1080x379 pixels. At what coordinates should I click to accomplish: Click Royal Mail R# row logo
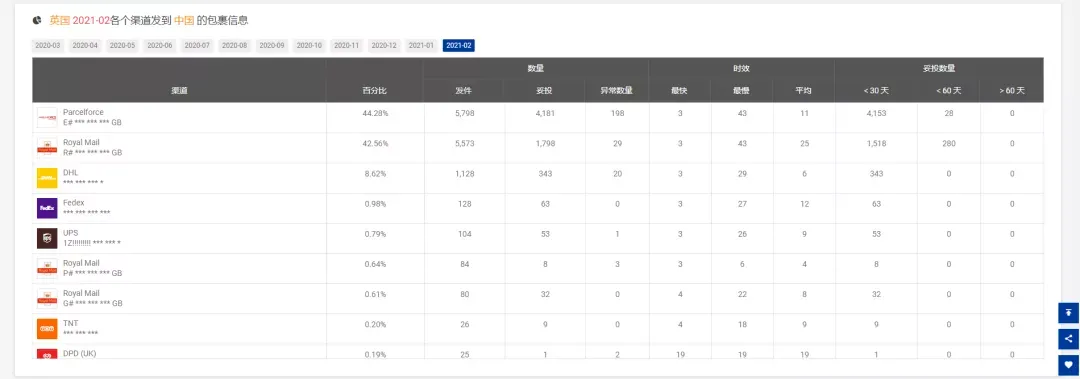(47, 147)
